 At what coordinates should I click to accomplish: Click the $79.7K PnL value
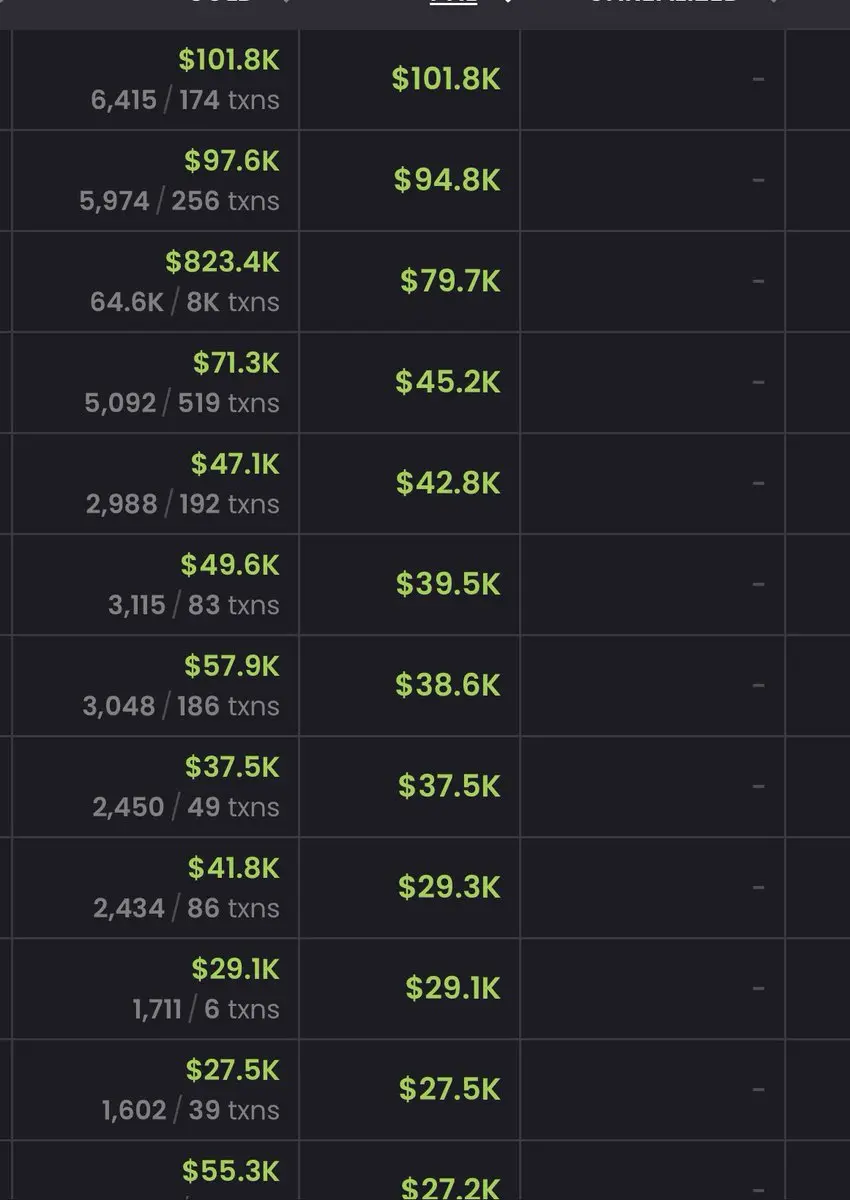(x=450, y=281)
